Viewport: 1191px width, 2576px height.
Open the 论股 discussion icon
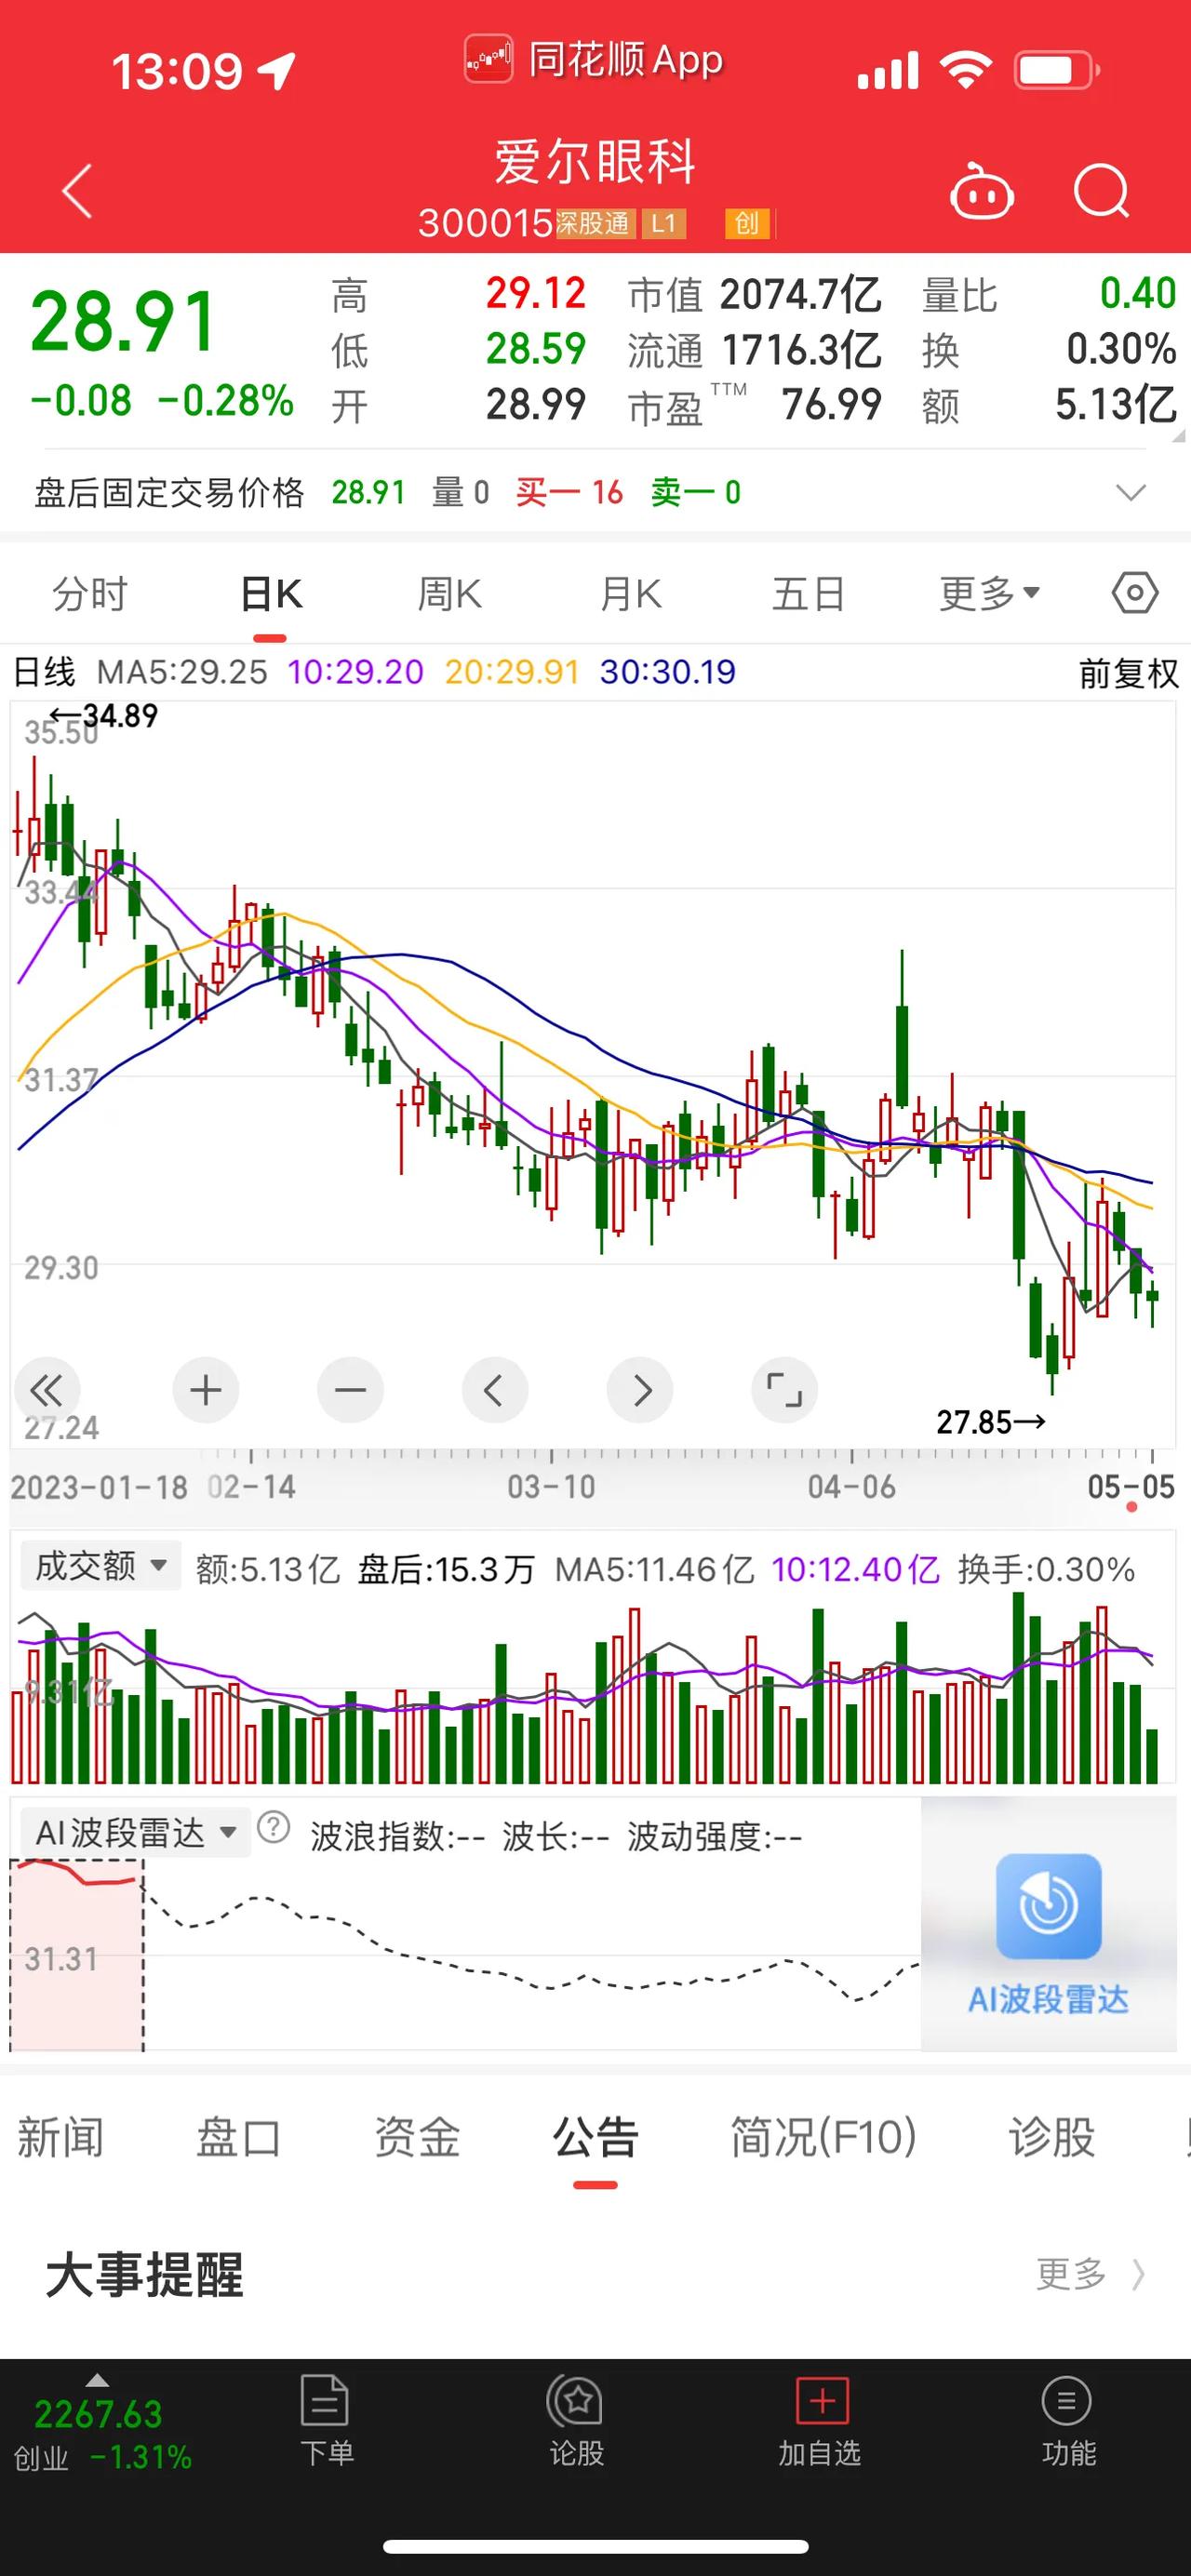(x=576, y=2421)
